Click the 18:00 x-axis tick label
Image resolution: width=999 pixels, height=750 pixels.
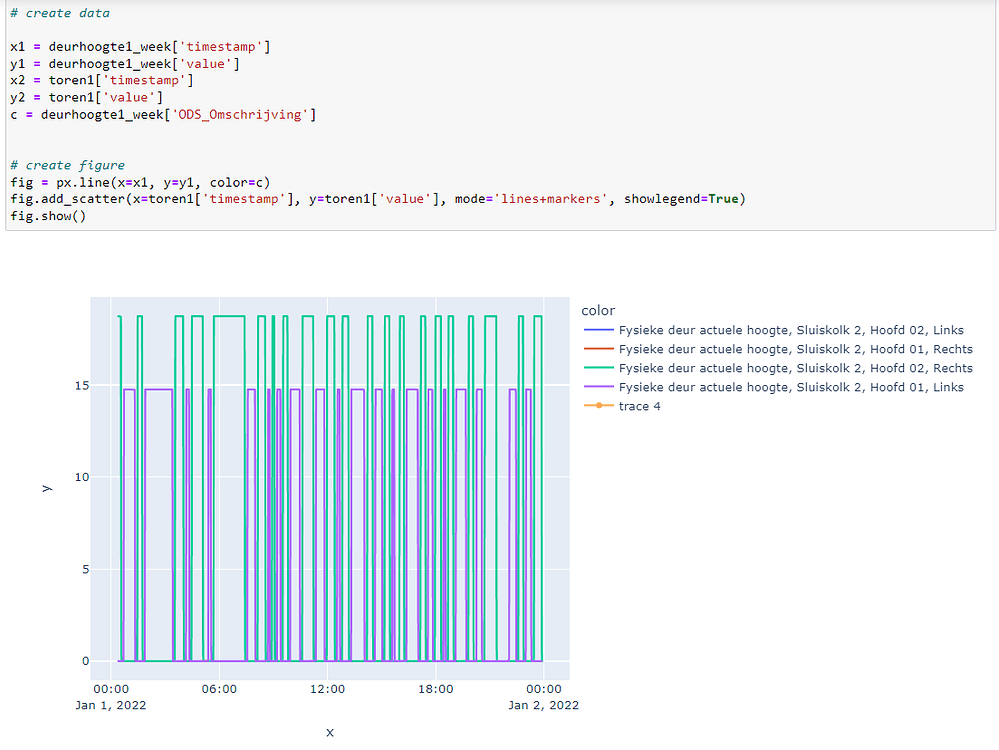[x=435, y=688]
